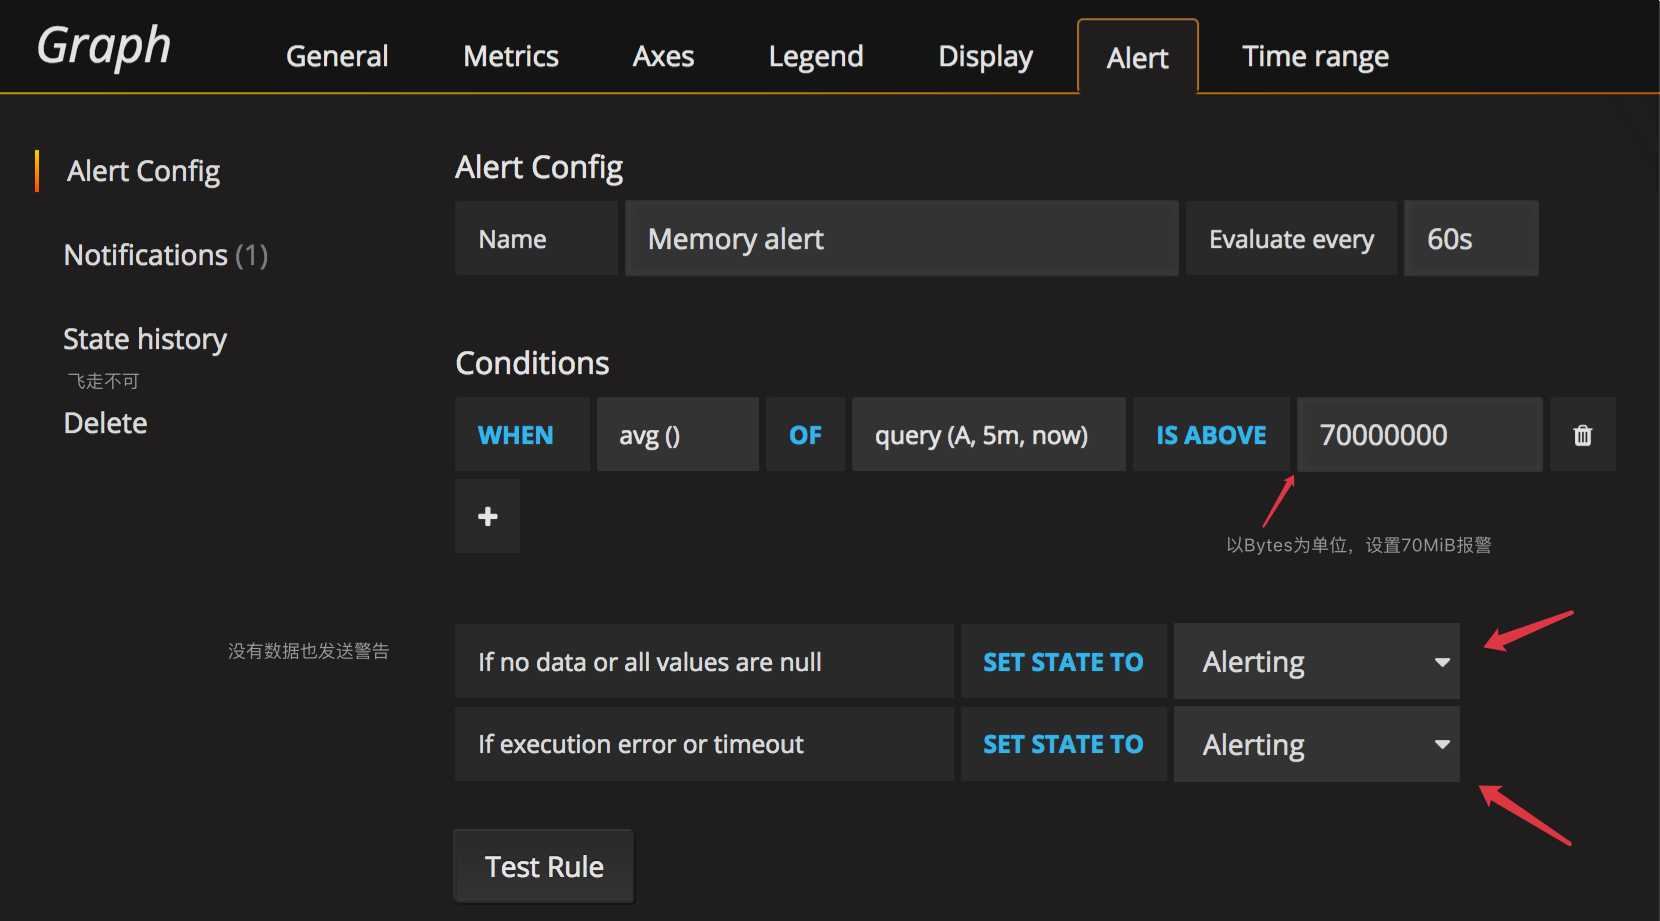Viewport: 1660px width, 921px height.
Task: Change the avg () reducer function
Action: 677,435
